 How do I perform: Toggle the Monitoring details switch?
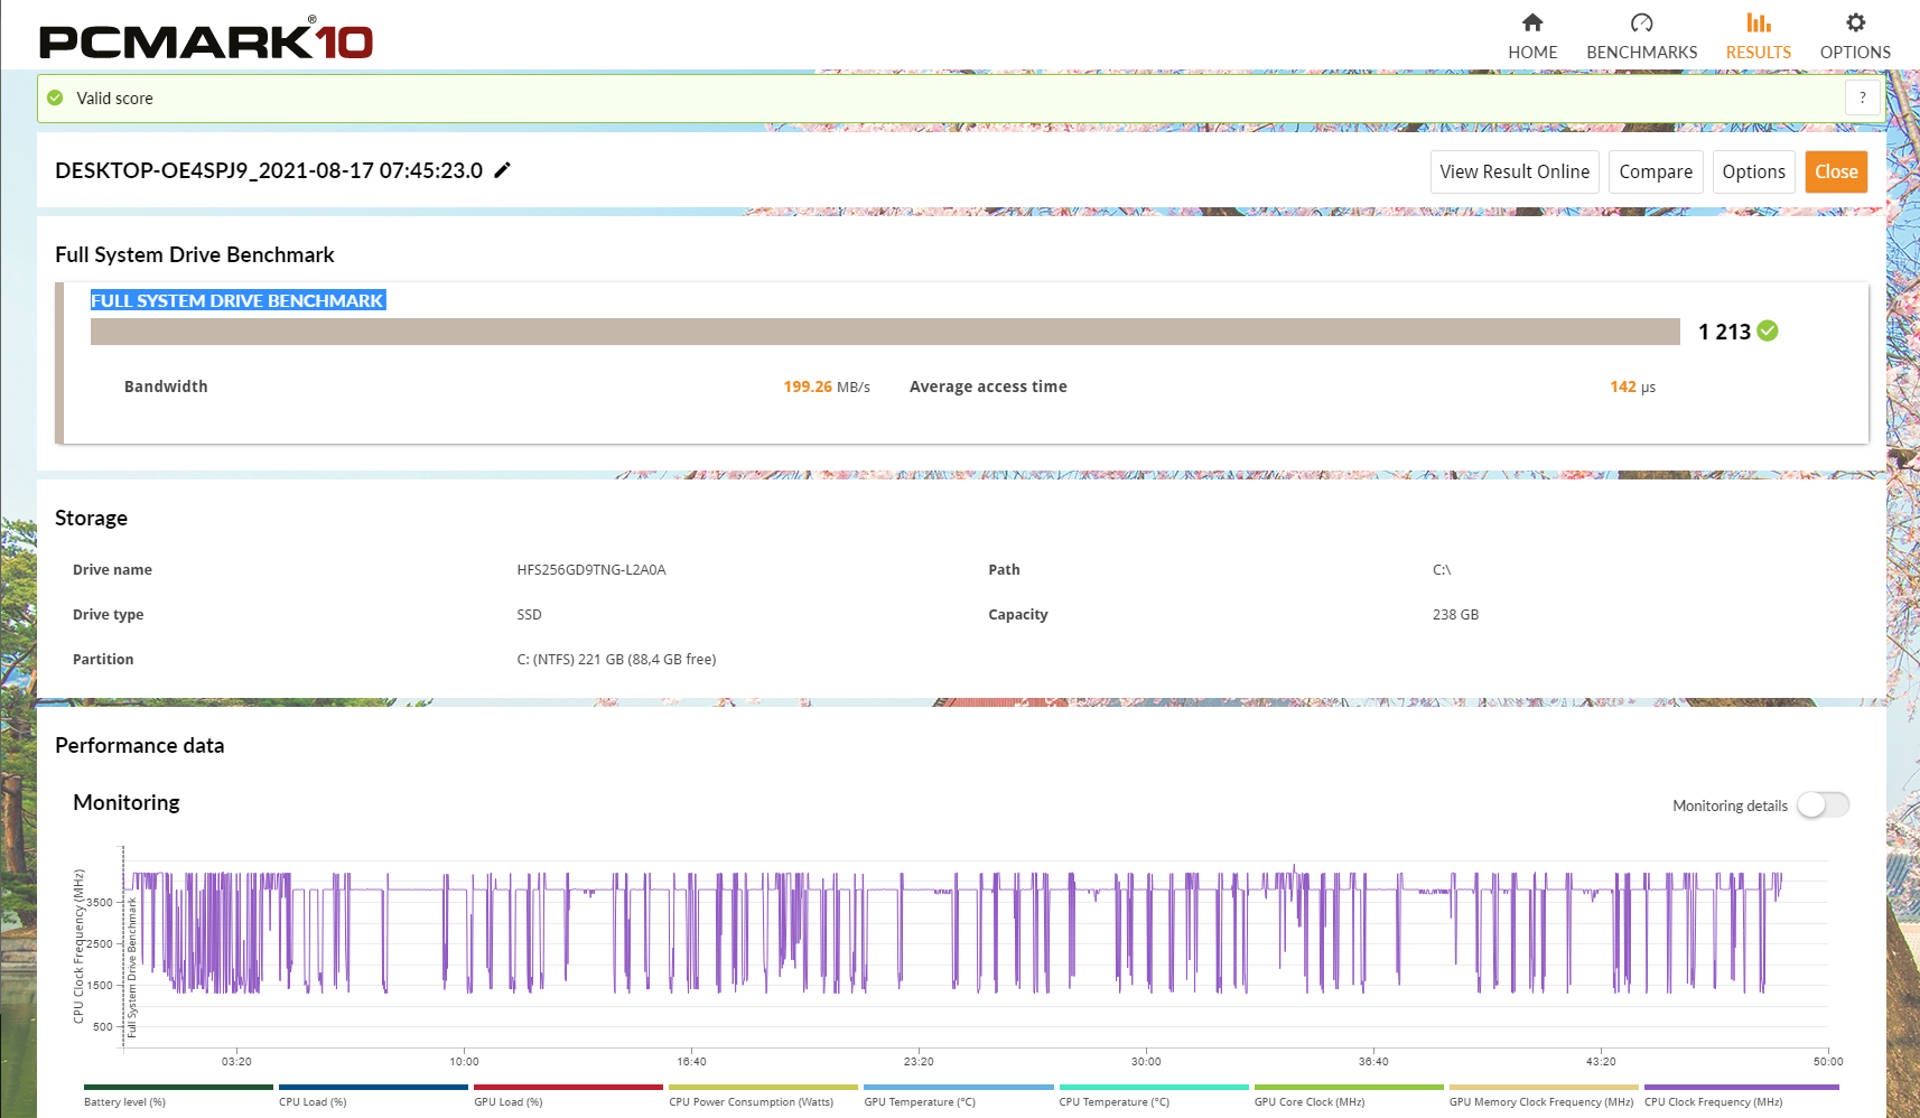(x=1823, y=805)
